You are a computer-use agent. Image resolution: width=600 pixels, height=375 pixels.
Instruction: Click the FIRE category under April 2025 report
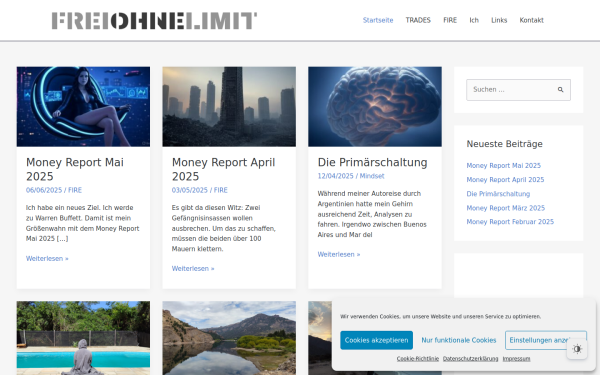pos(221,190)
